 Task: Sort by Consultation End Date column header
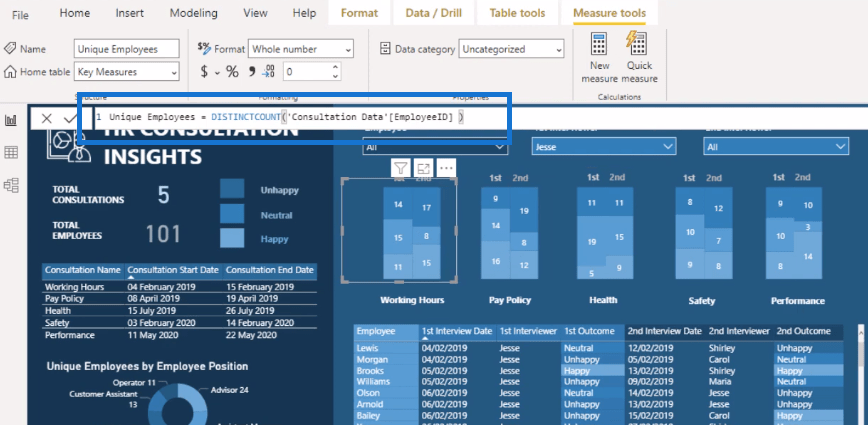pyautogui.click(x=270, y=270)
